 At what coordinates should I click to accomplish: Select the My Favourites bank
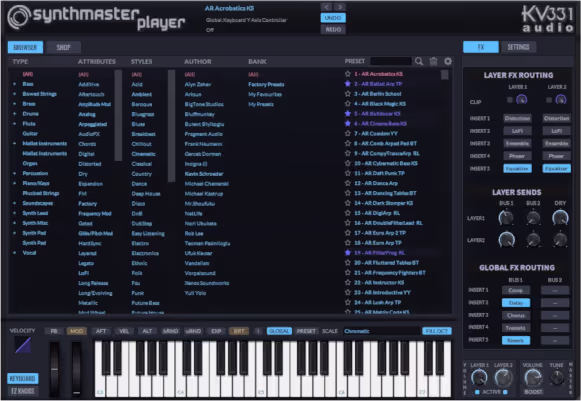coord(265,95)
